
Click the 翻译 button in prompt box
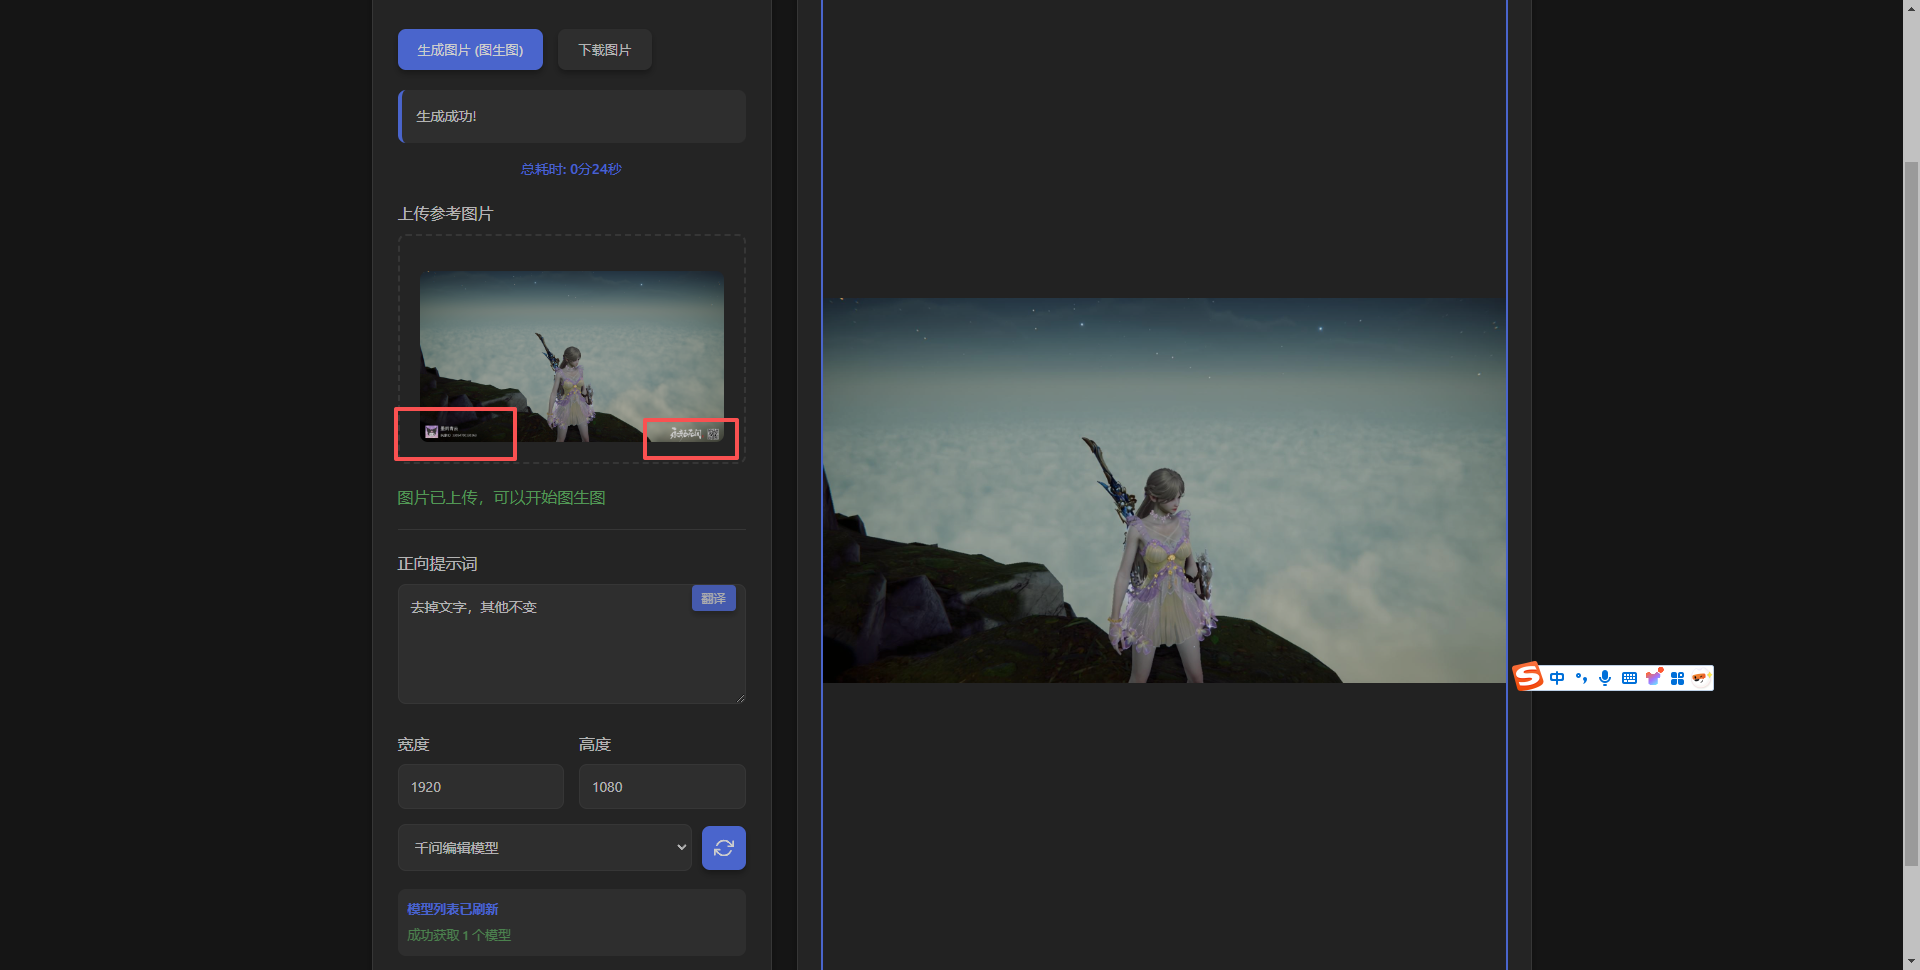point(714,598)
